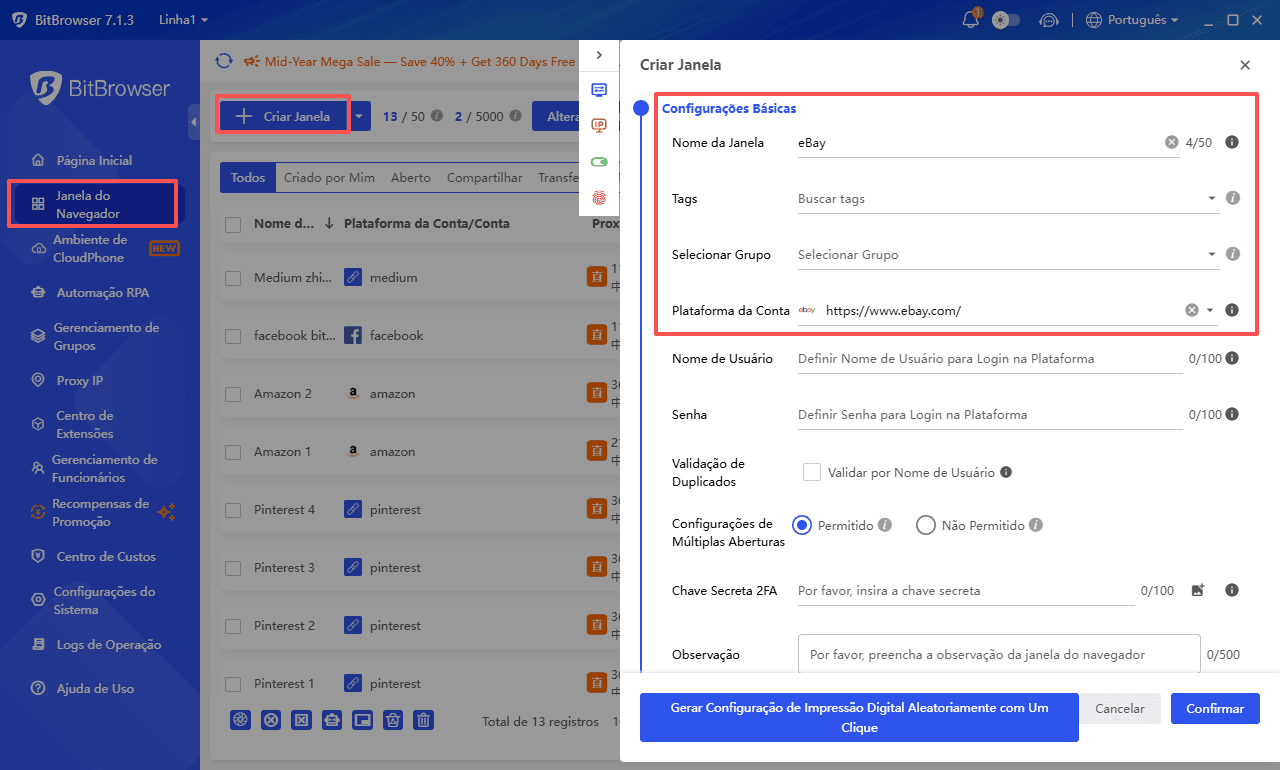Click info icon beside 2 / 5000 count
Image resolution: width=1280 pixels, height=770 pixels.
point(515,116)
